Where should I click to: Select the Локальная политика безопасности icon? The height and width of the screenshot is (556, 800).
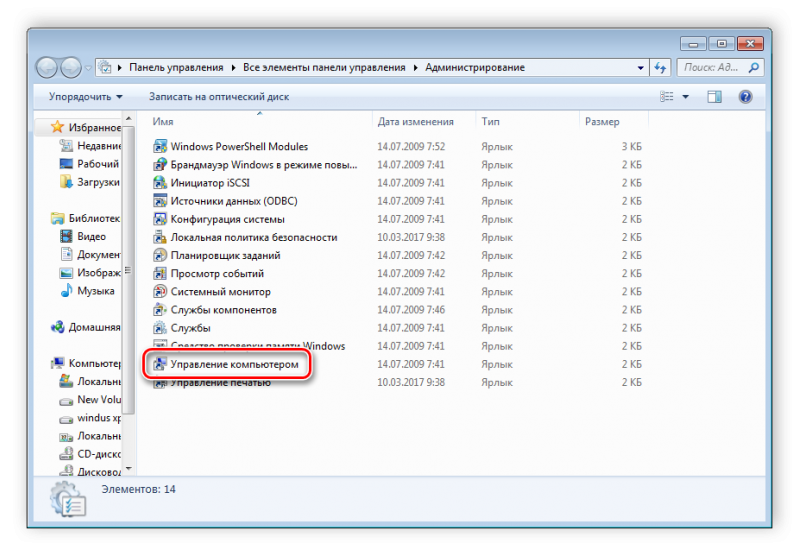[x=160, y=237]
